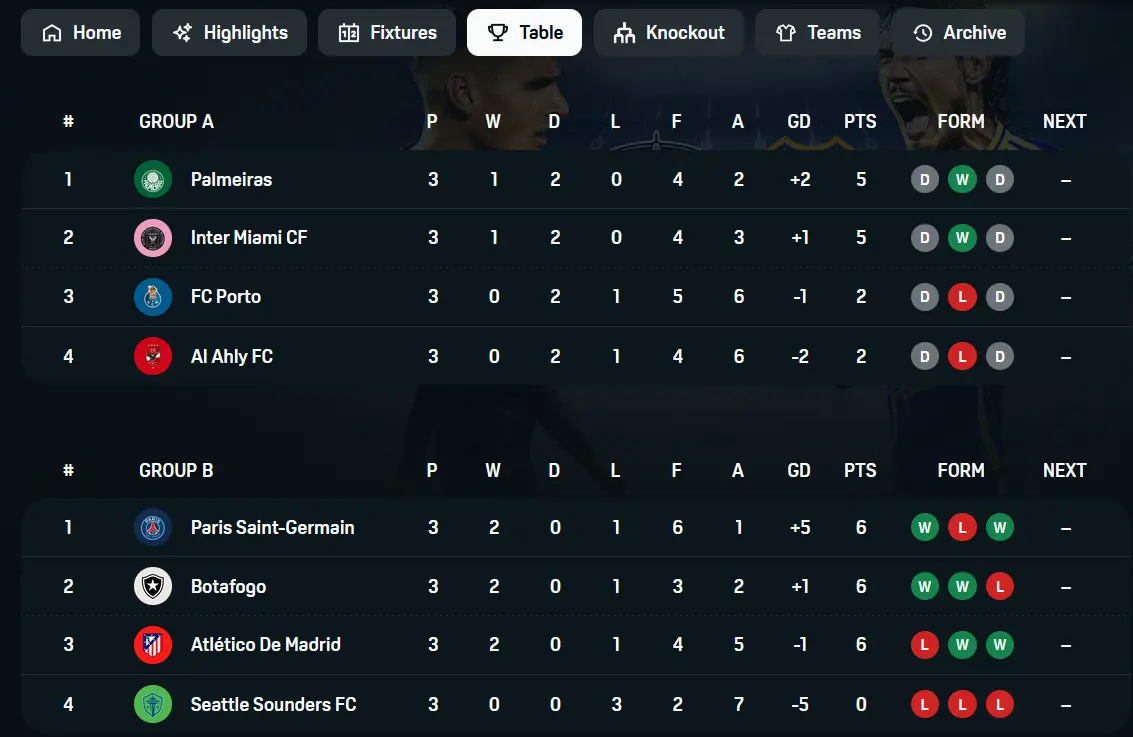Open the Archive tab
1133x737 pixels.
point(958,33)
